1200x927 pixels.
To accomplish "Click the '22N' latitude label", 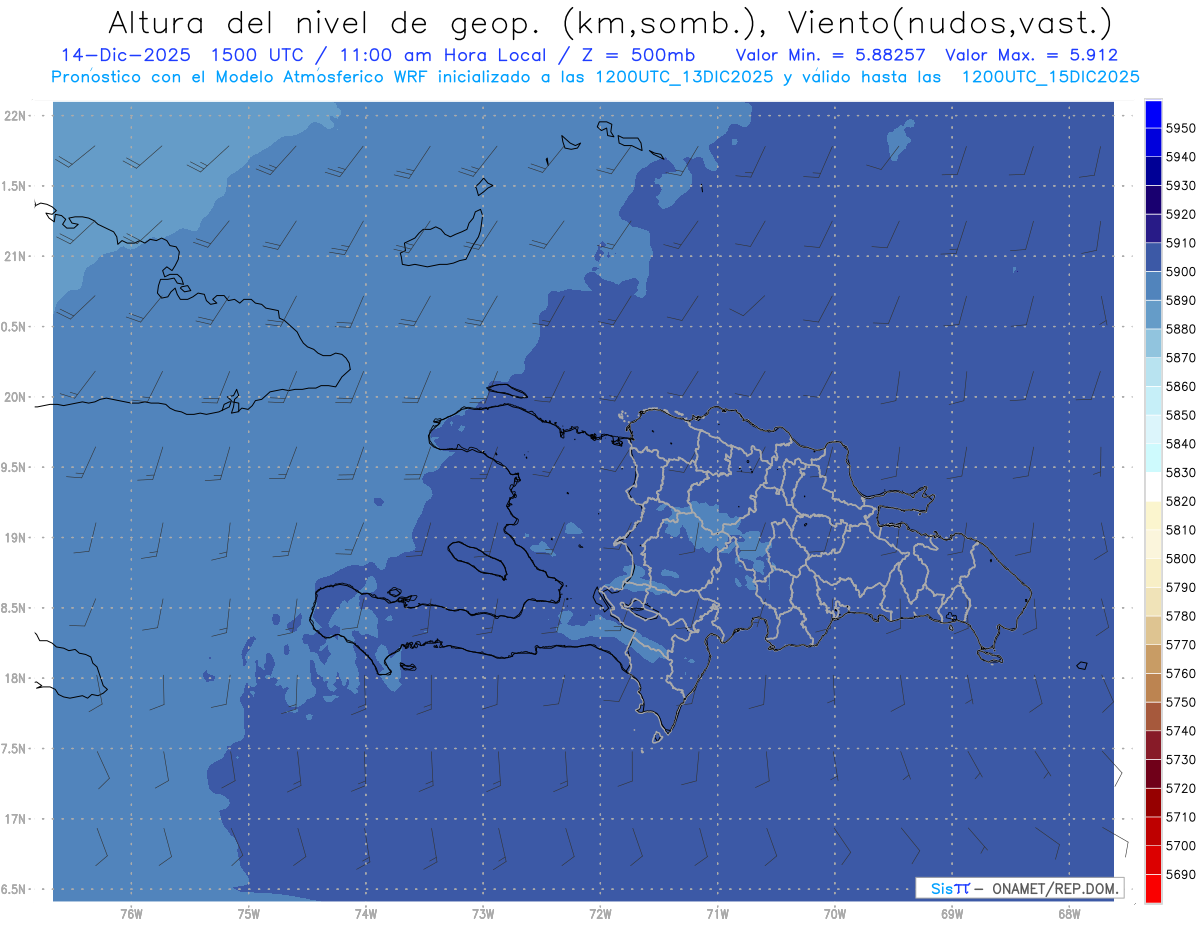I will point(15,116).
